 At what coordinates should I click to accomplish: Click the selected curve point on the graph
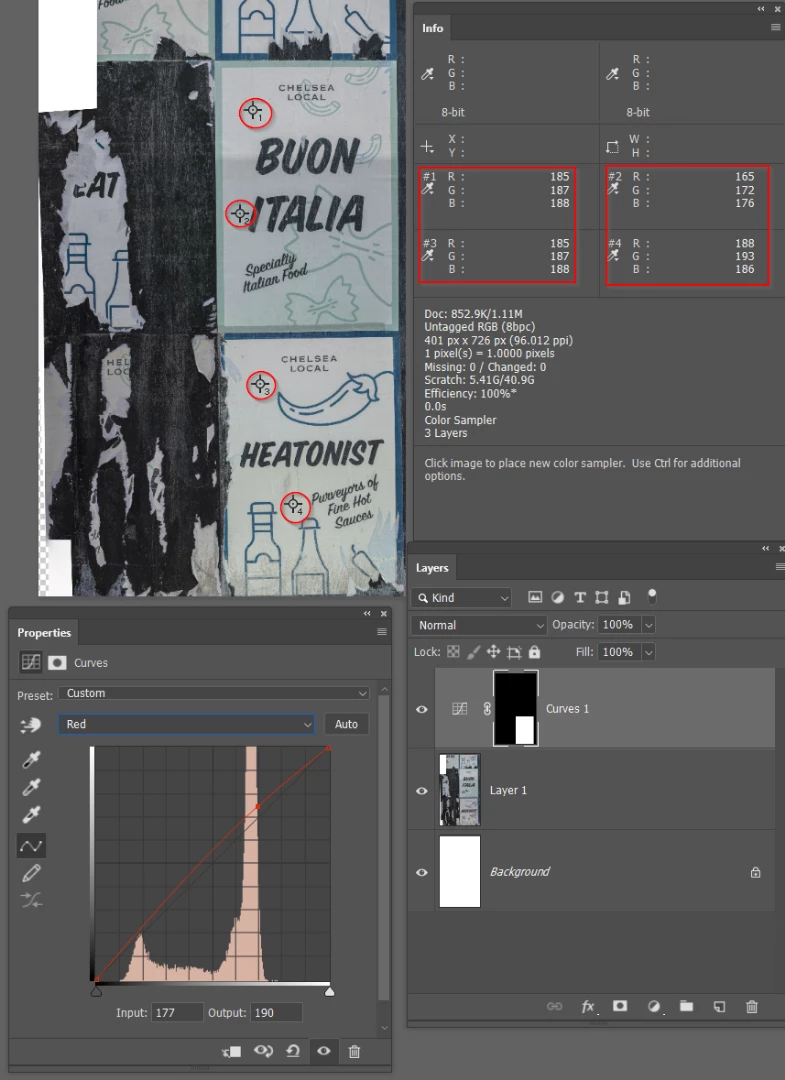click(x=258, y=806)
